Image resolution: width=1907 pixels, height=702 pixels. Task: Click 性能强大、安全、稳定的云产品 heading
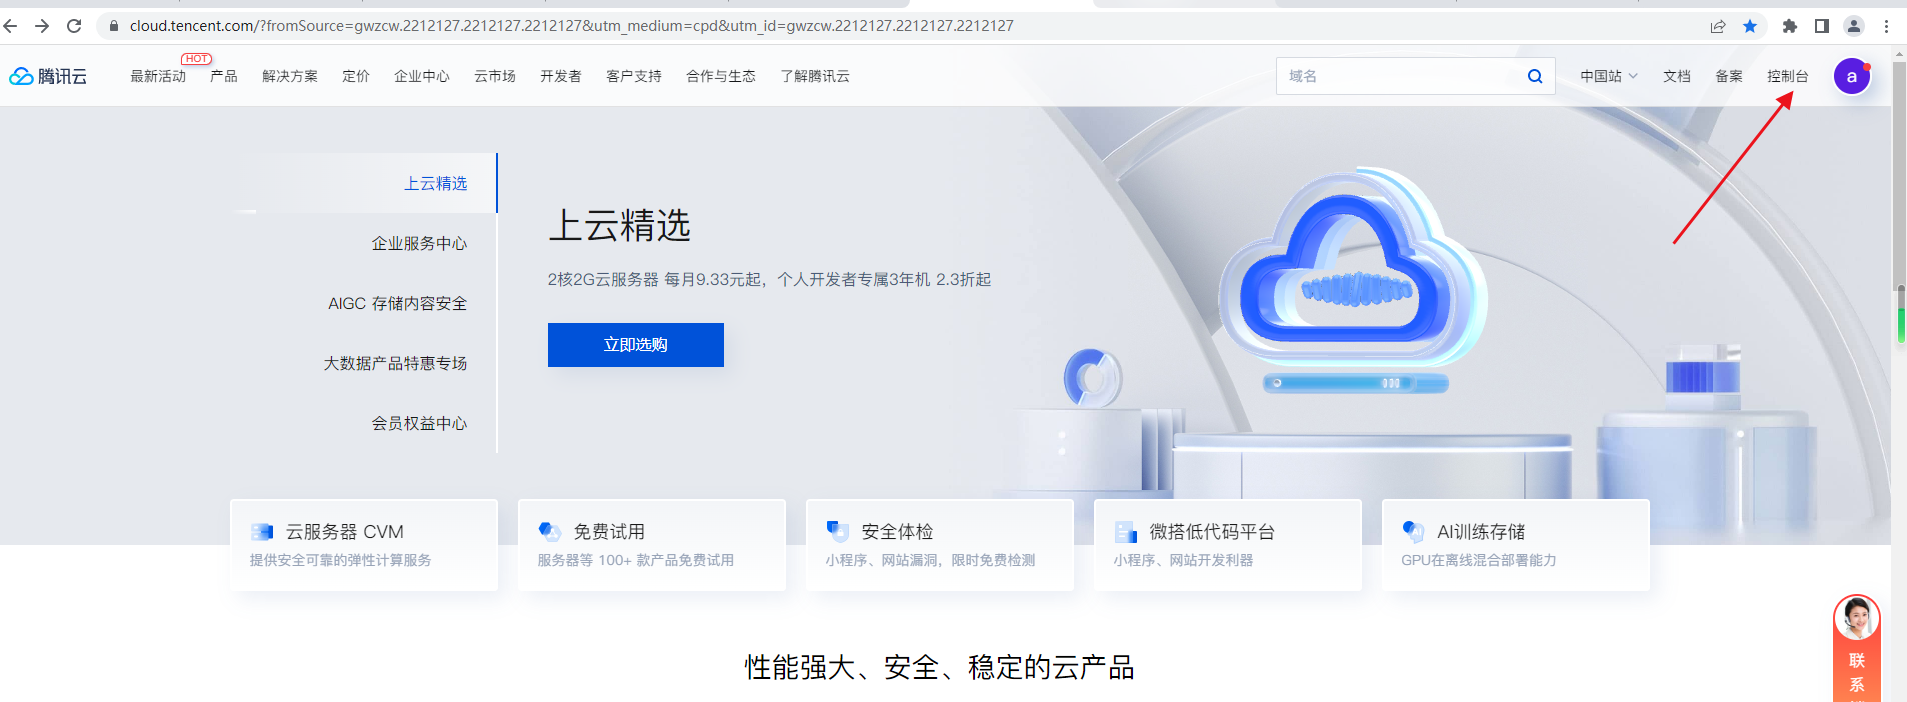tap(940, 667)
